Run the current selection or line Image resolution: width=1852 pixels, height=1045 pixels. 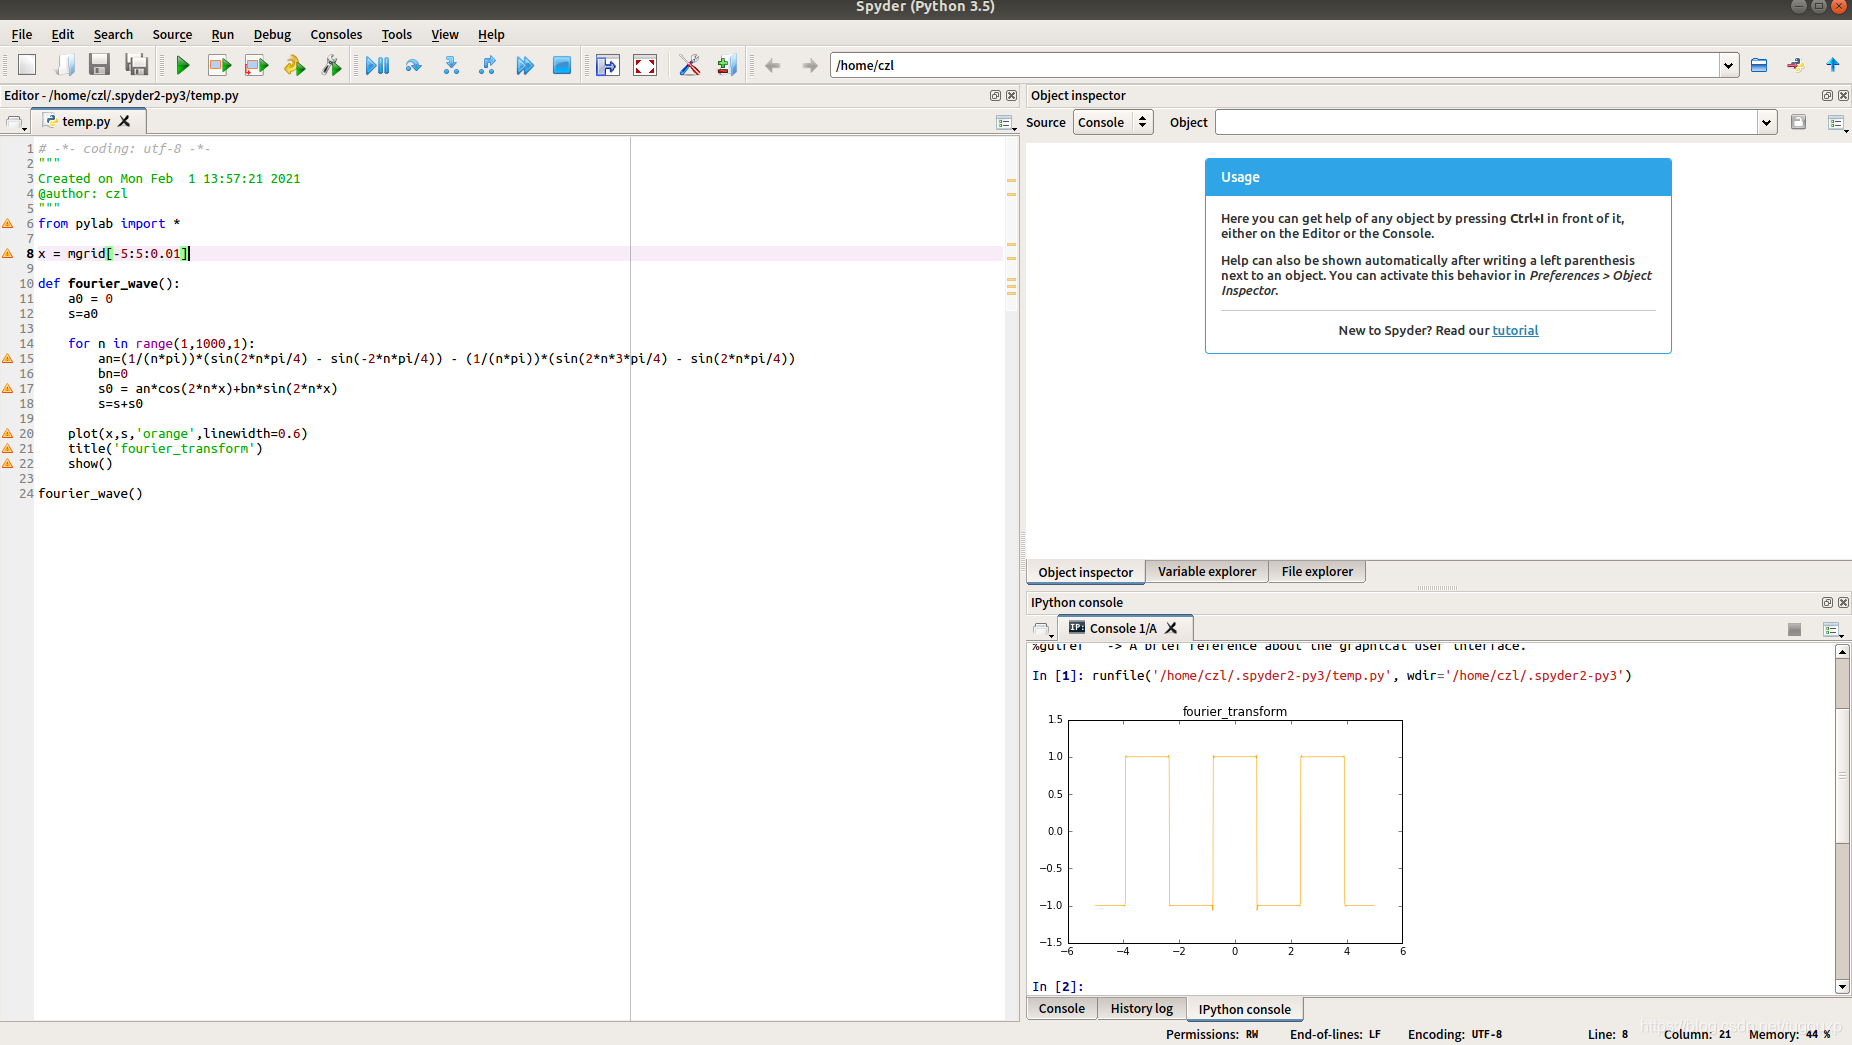point(294,65)
